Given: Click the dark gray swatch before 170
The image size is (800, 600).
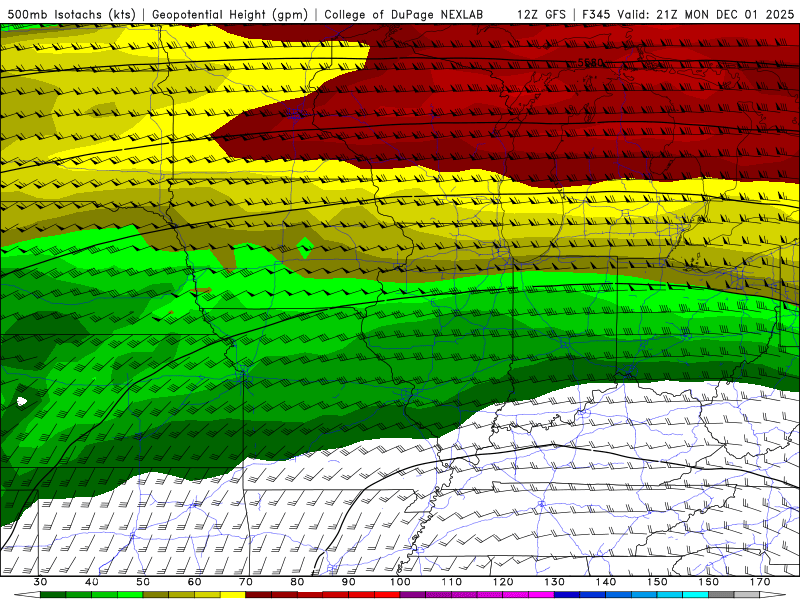Looking at the screenshot, I should (x=721, y=595).
